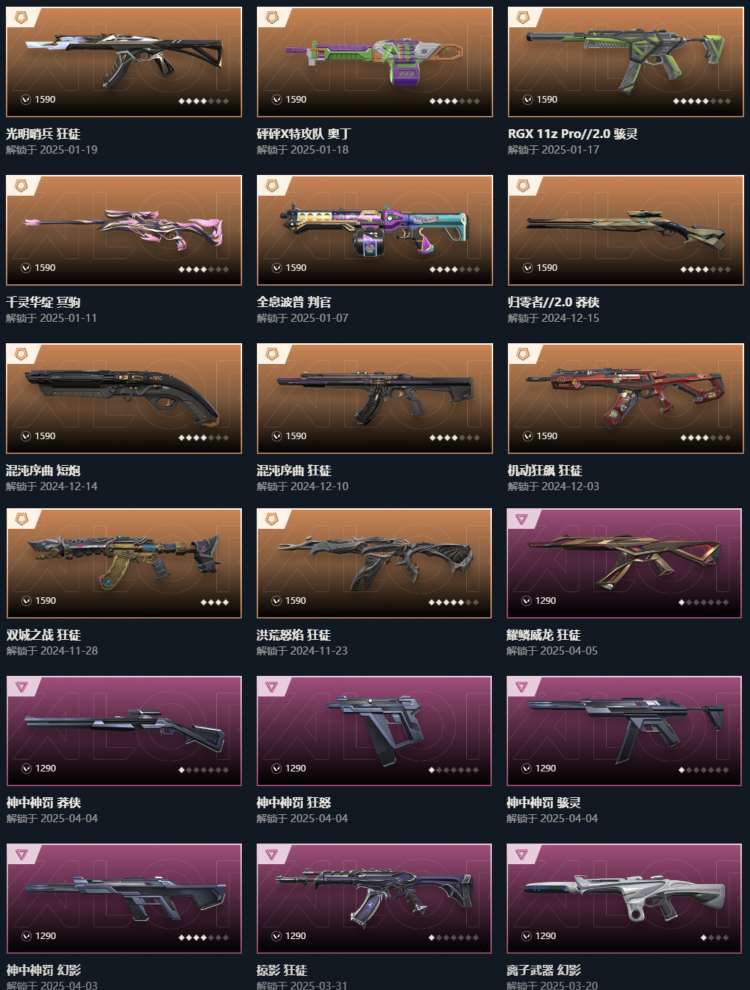Image resolution: width=750 pixels, height=990 pixels.
Task: Click the 神中神罚 骇灵 skin title
Action: pyautogui.click(x=544, y=802)
